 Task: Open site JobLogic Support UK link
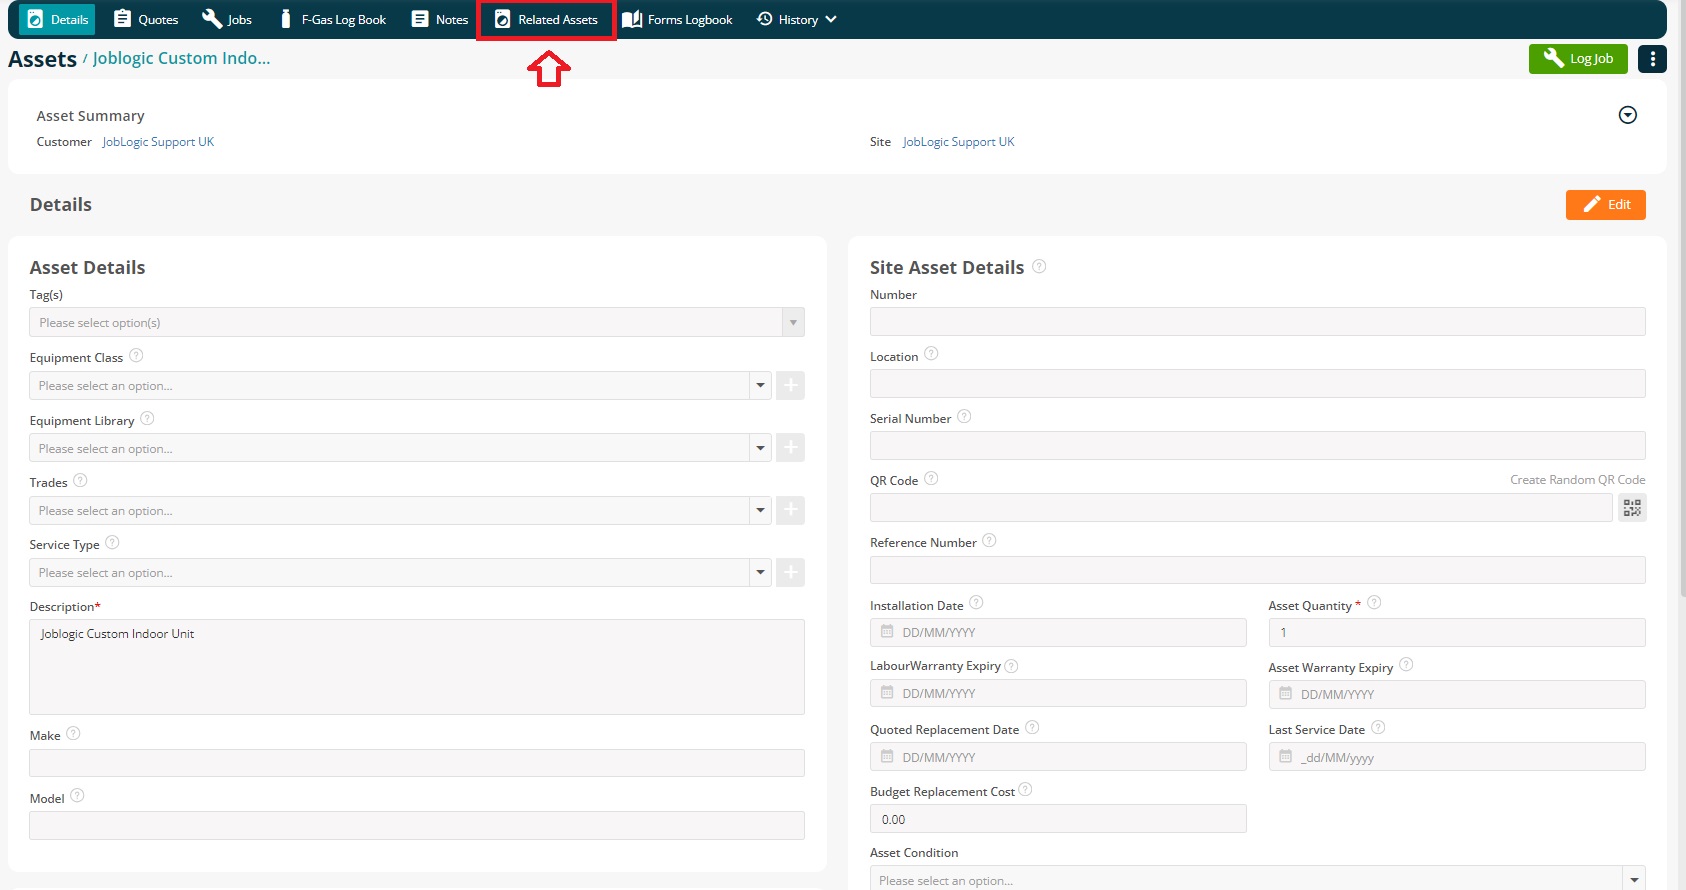pyautogui.click(x=958, y=142)
